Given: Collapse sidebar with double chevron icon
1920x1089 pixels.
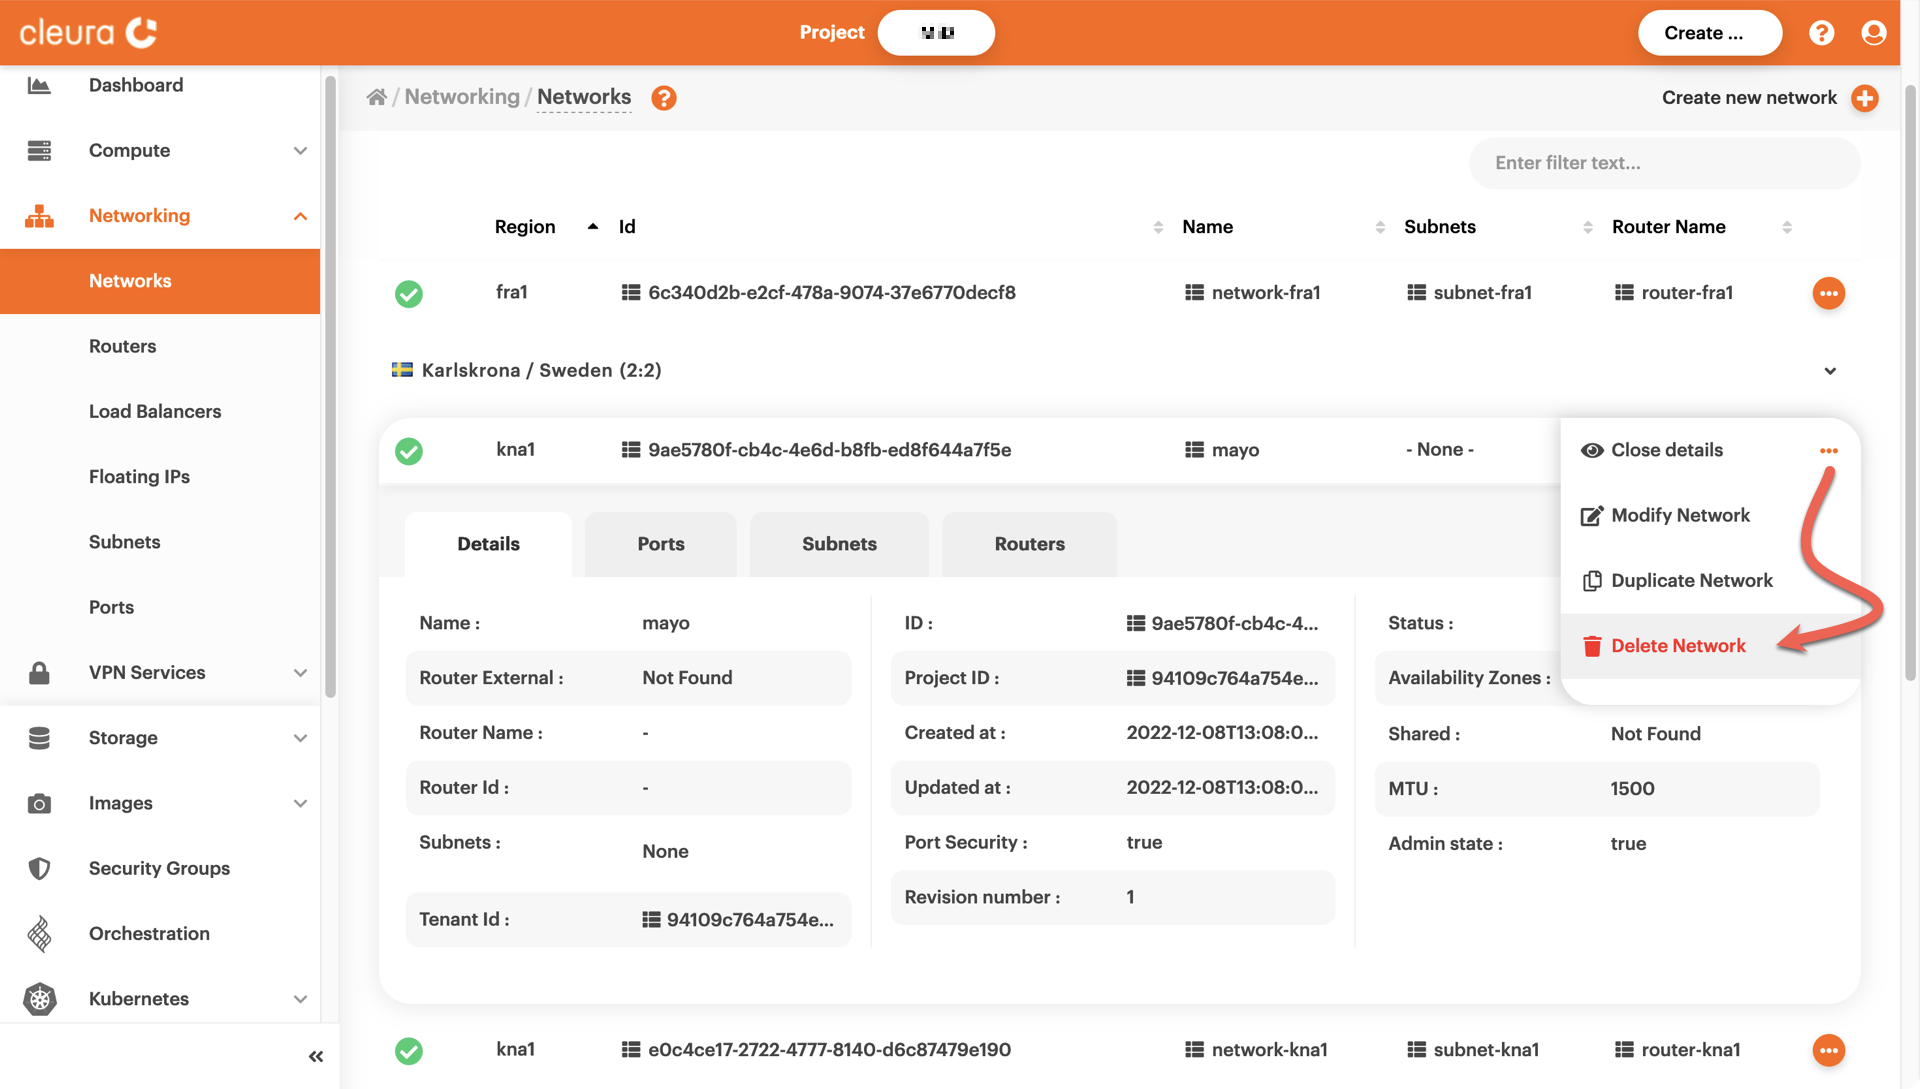Looking at the screenshot, I should 316,1056.
